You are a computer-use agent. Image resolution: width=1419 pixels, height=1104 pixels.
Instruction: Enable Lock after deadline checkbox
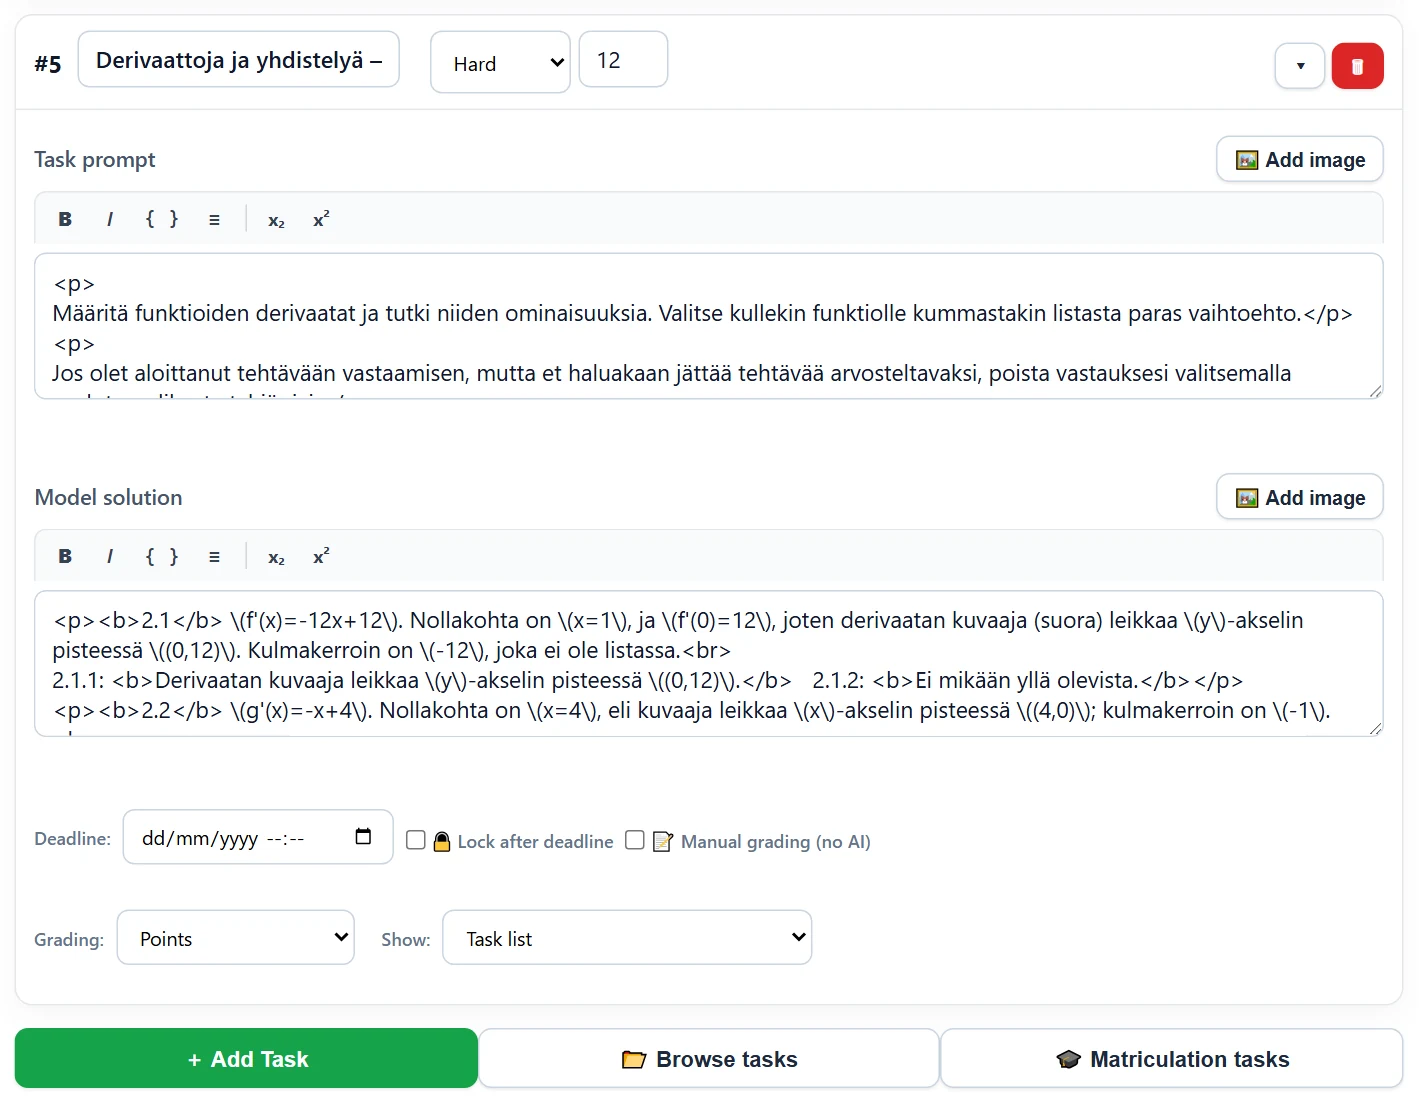tap(416, 840)
